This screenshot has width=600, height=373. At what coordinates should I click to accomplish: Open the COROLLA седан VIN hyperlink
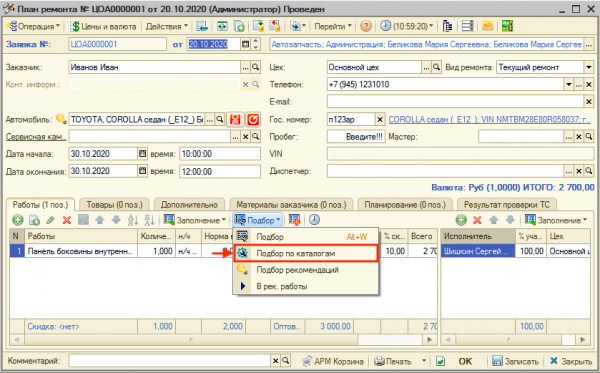[489, 119]
